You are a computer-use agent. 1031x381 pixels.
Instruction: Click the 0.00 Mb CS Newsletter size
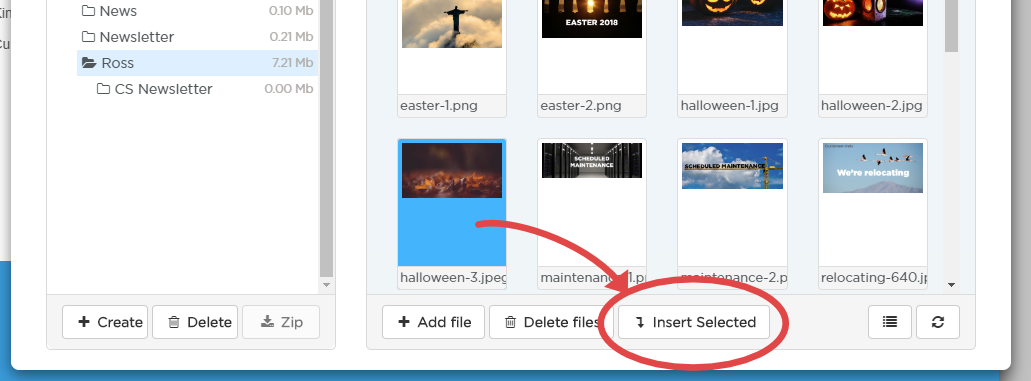tap(289, 89)
